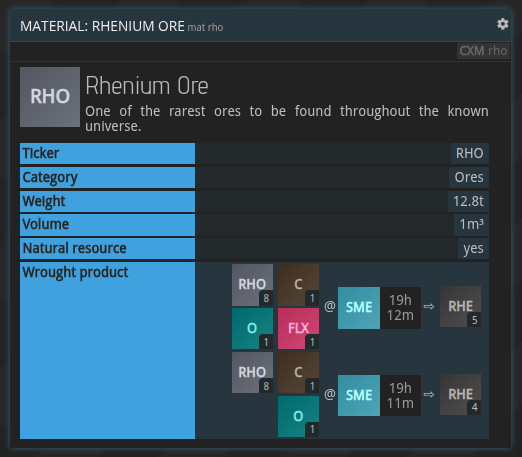This screenshot has height=457, width=522.
Task: Select the RHO input in the first recipe
Action: [x=252, y=285]
